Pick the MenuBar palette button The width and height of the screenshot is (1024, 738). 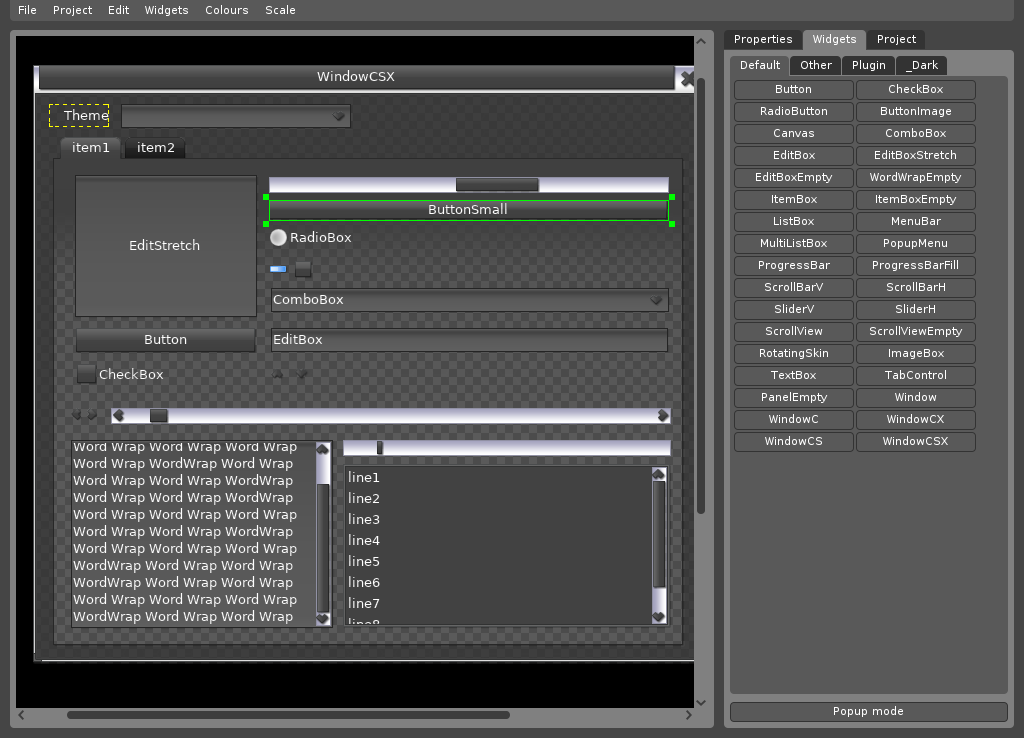[x=916, y=221]
